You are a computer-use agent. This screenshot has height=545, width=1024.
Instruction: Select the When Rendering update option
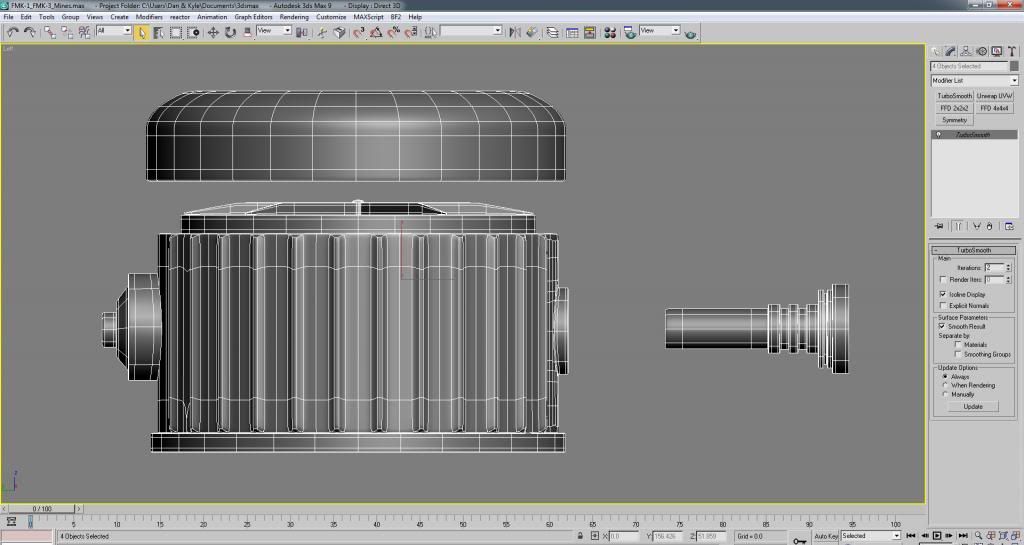(x=946, y=385)
